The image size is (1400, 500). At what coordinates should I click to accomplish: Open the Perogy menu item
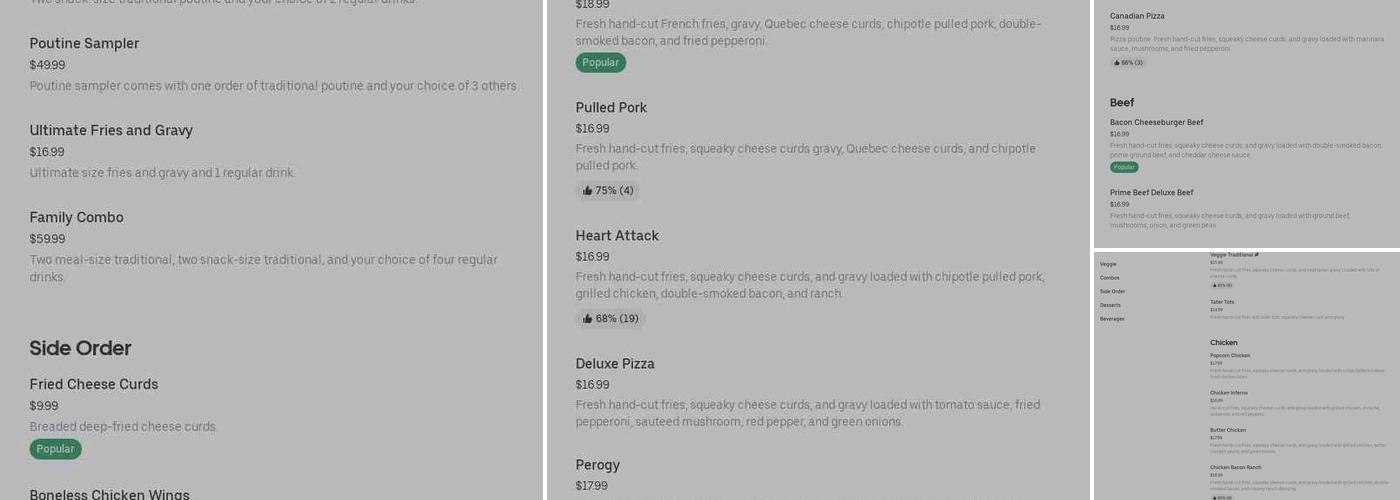(x=598, y=465)
